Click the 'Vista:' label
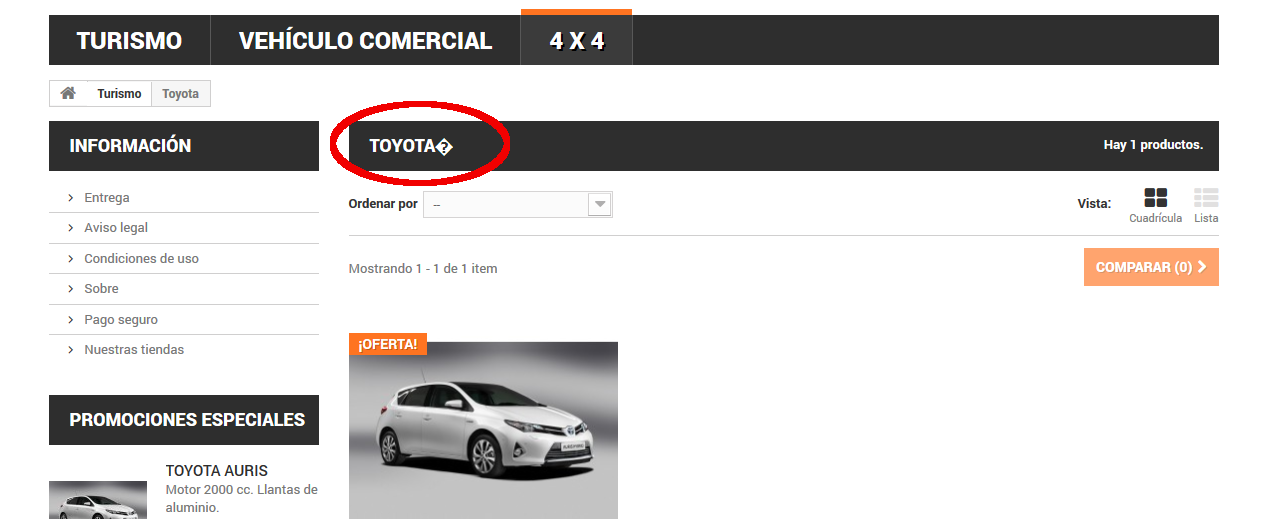This screenshot has height=519, width=1269. [1094, 203]
